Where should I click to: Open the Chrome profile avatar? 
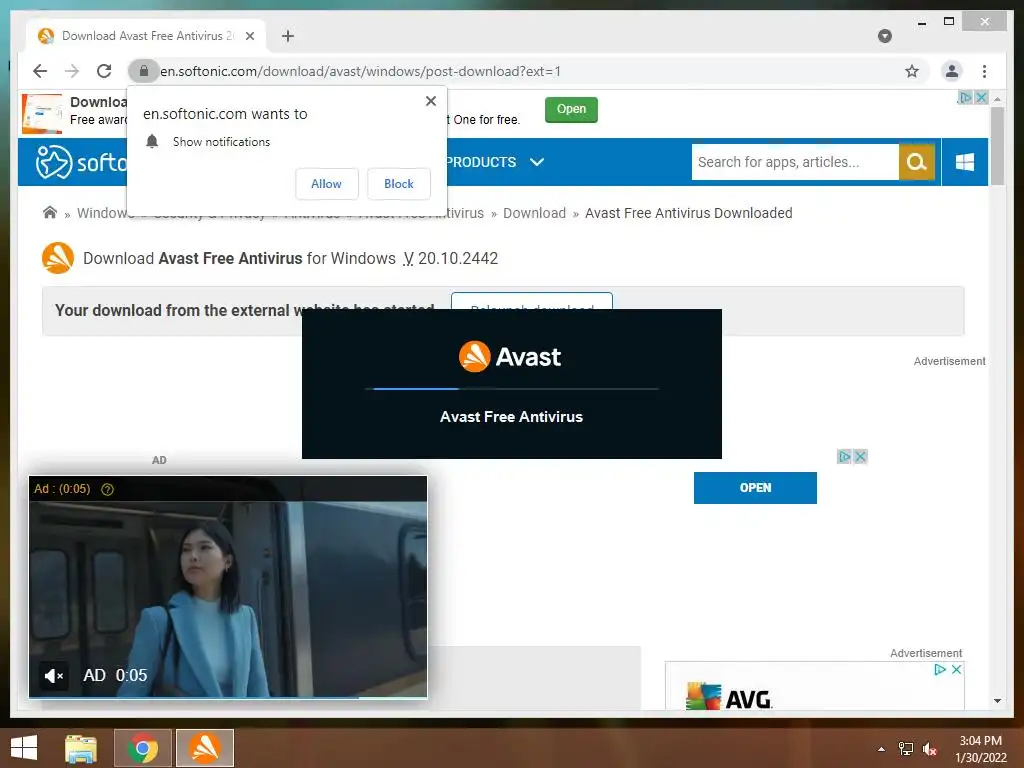(x=952, y=71)
